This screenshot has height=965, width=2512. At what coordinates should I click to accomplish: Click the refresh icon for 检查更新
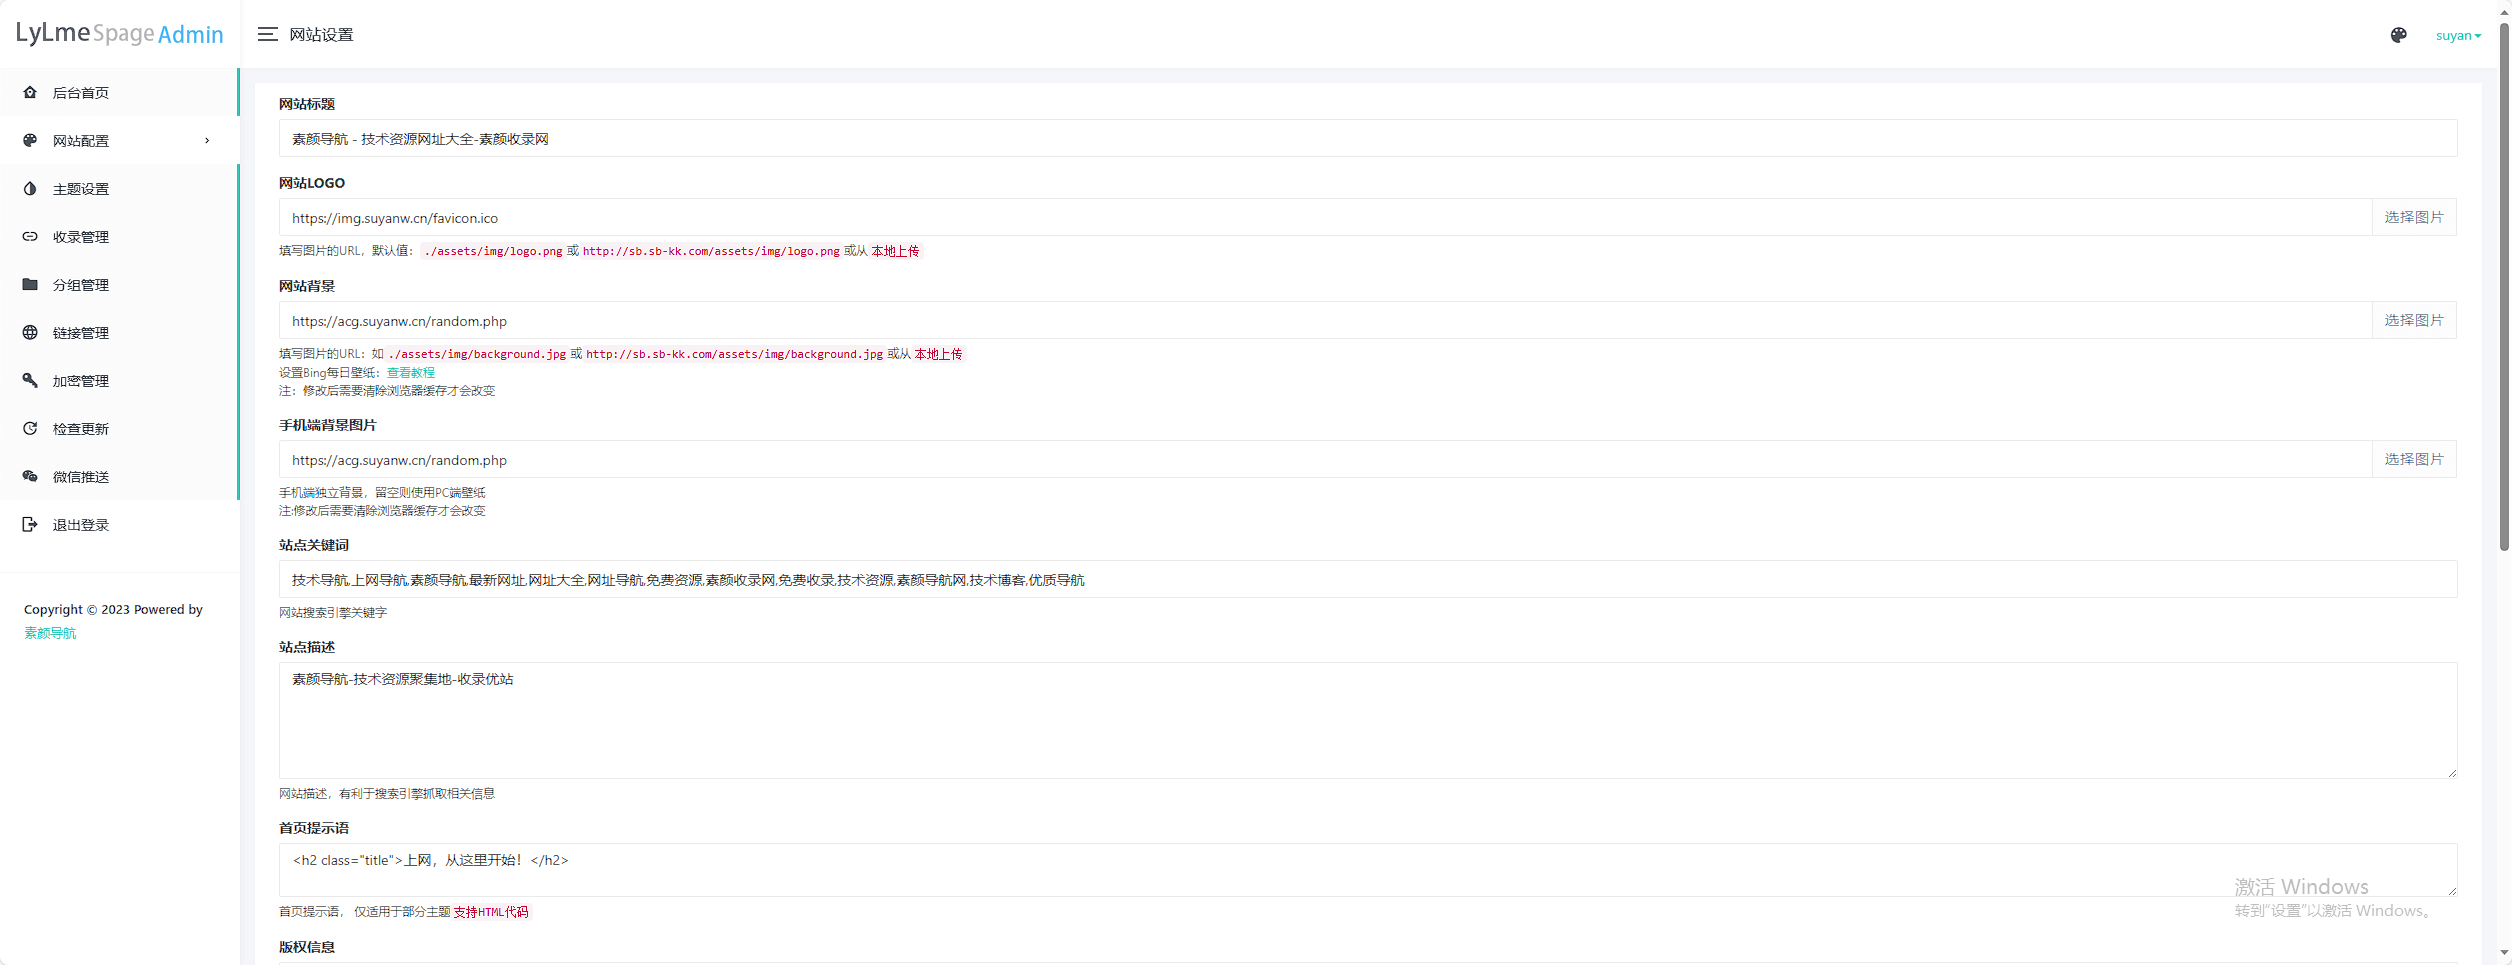click(x=30, y=428)
